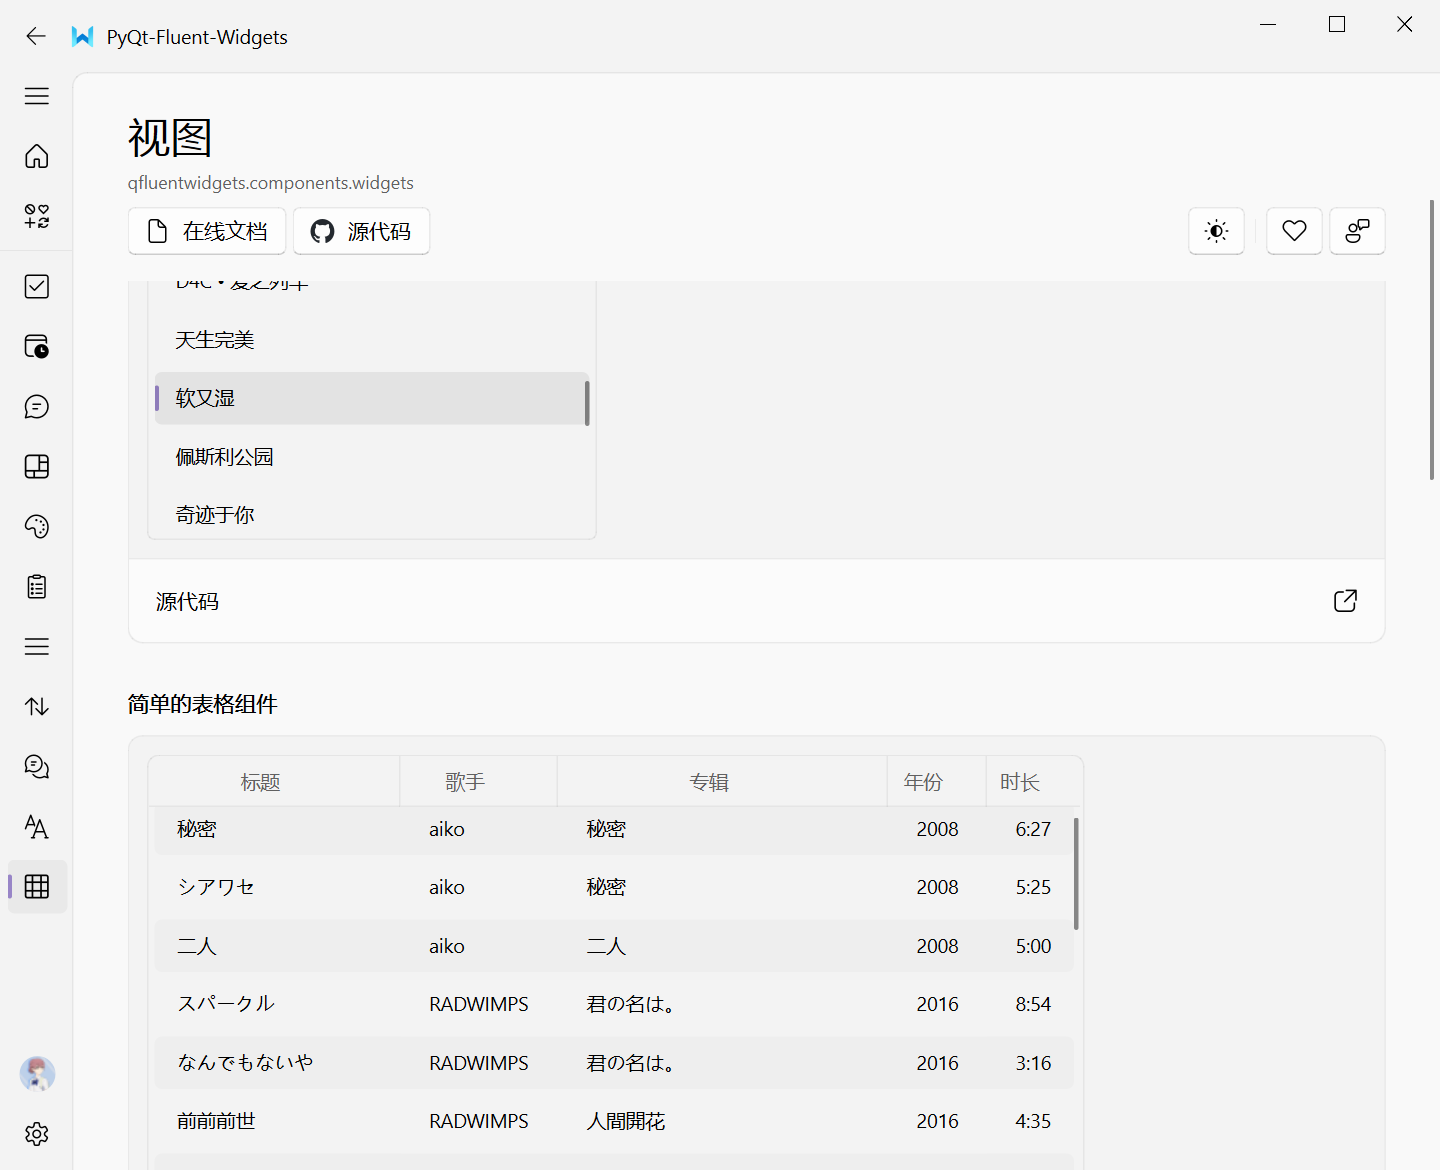The height and width of the screenshot is (1170, 1440).
Task: Click 君の名は。 in the スパークル row
Action: click(x=631, y=1004)
